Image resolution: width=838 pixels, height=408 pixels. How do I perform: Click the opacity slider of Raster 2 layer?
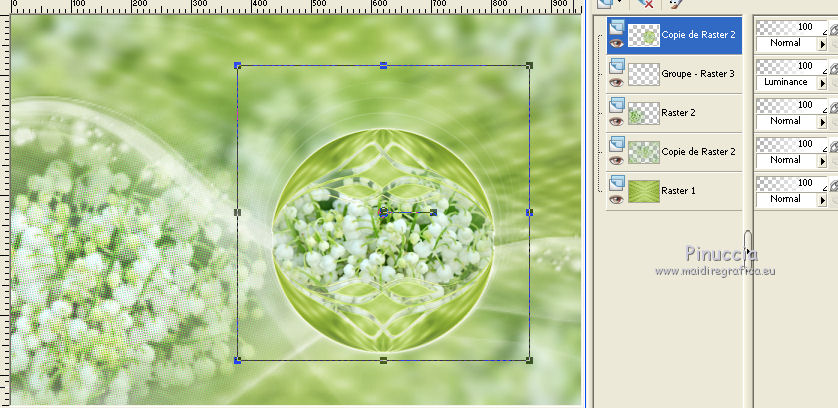point(792,105)
